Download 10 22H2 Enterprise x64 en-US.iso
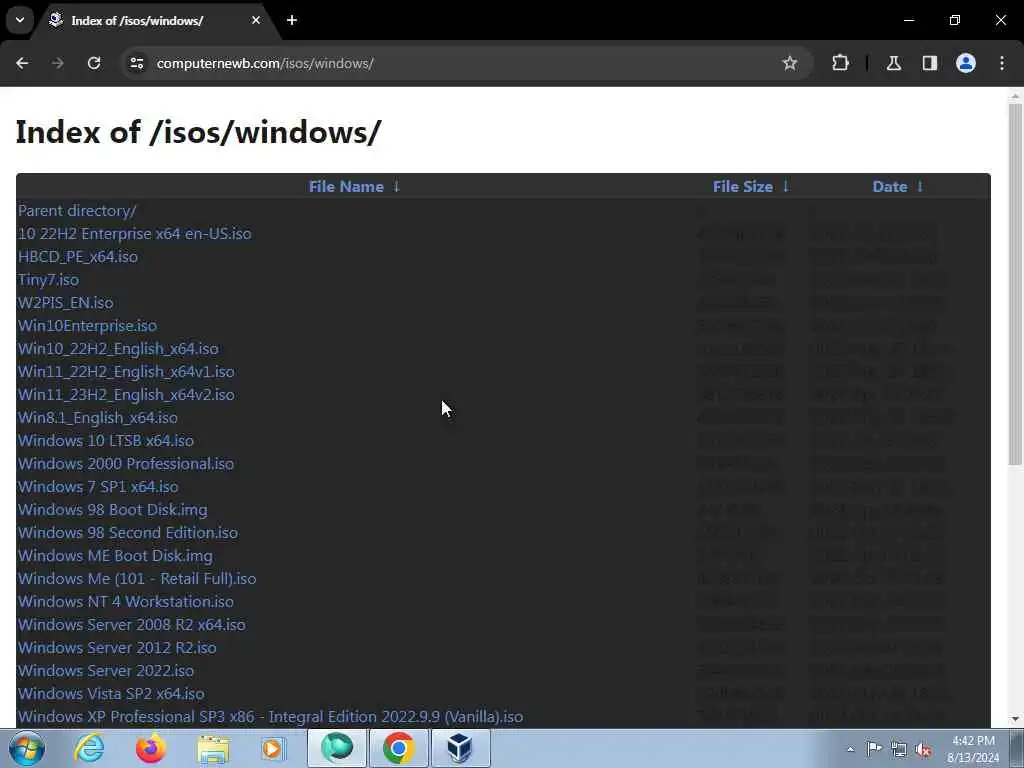 coord(135,234)
